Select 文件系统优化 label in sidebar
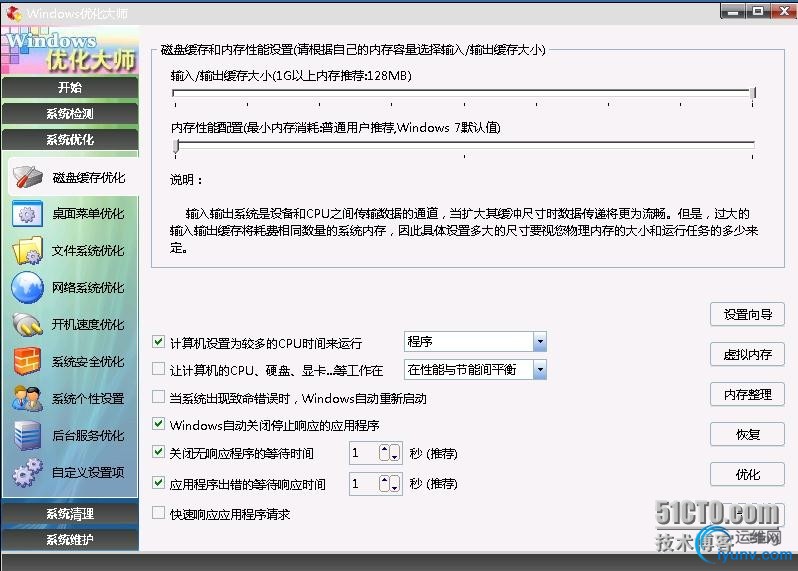Screen dimensions: 798x571 [89, 250]
